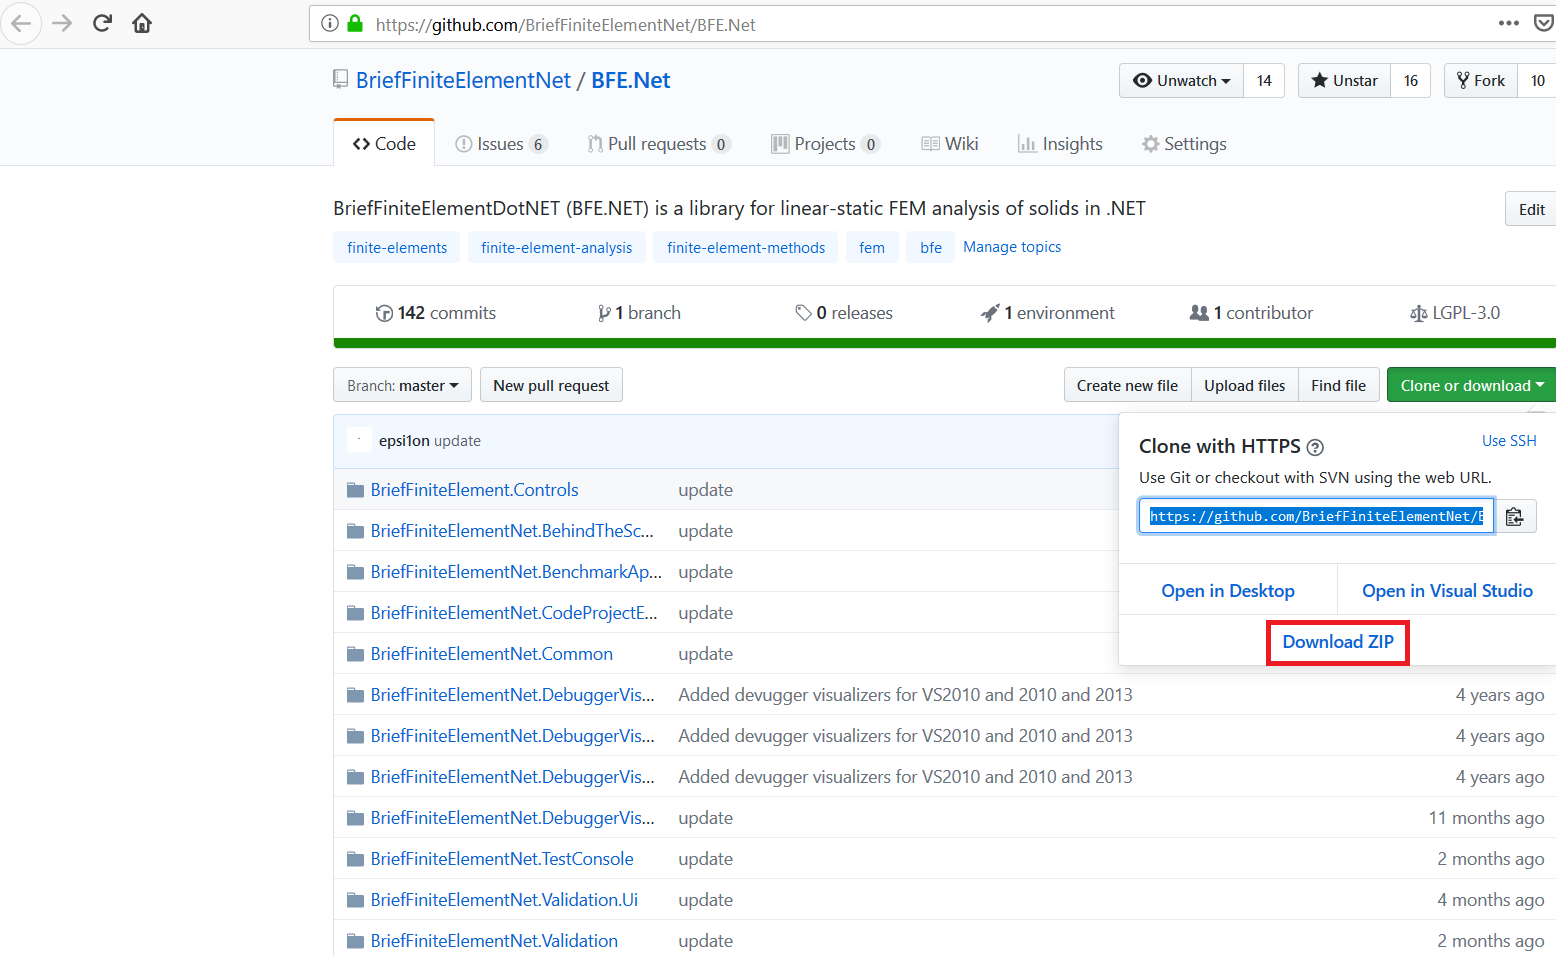1556x956 pixels.
Task: Open the Branch: master selector
Action: pyautogui.click(x=402, y=385)
